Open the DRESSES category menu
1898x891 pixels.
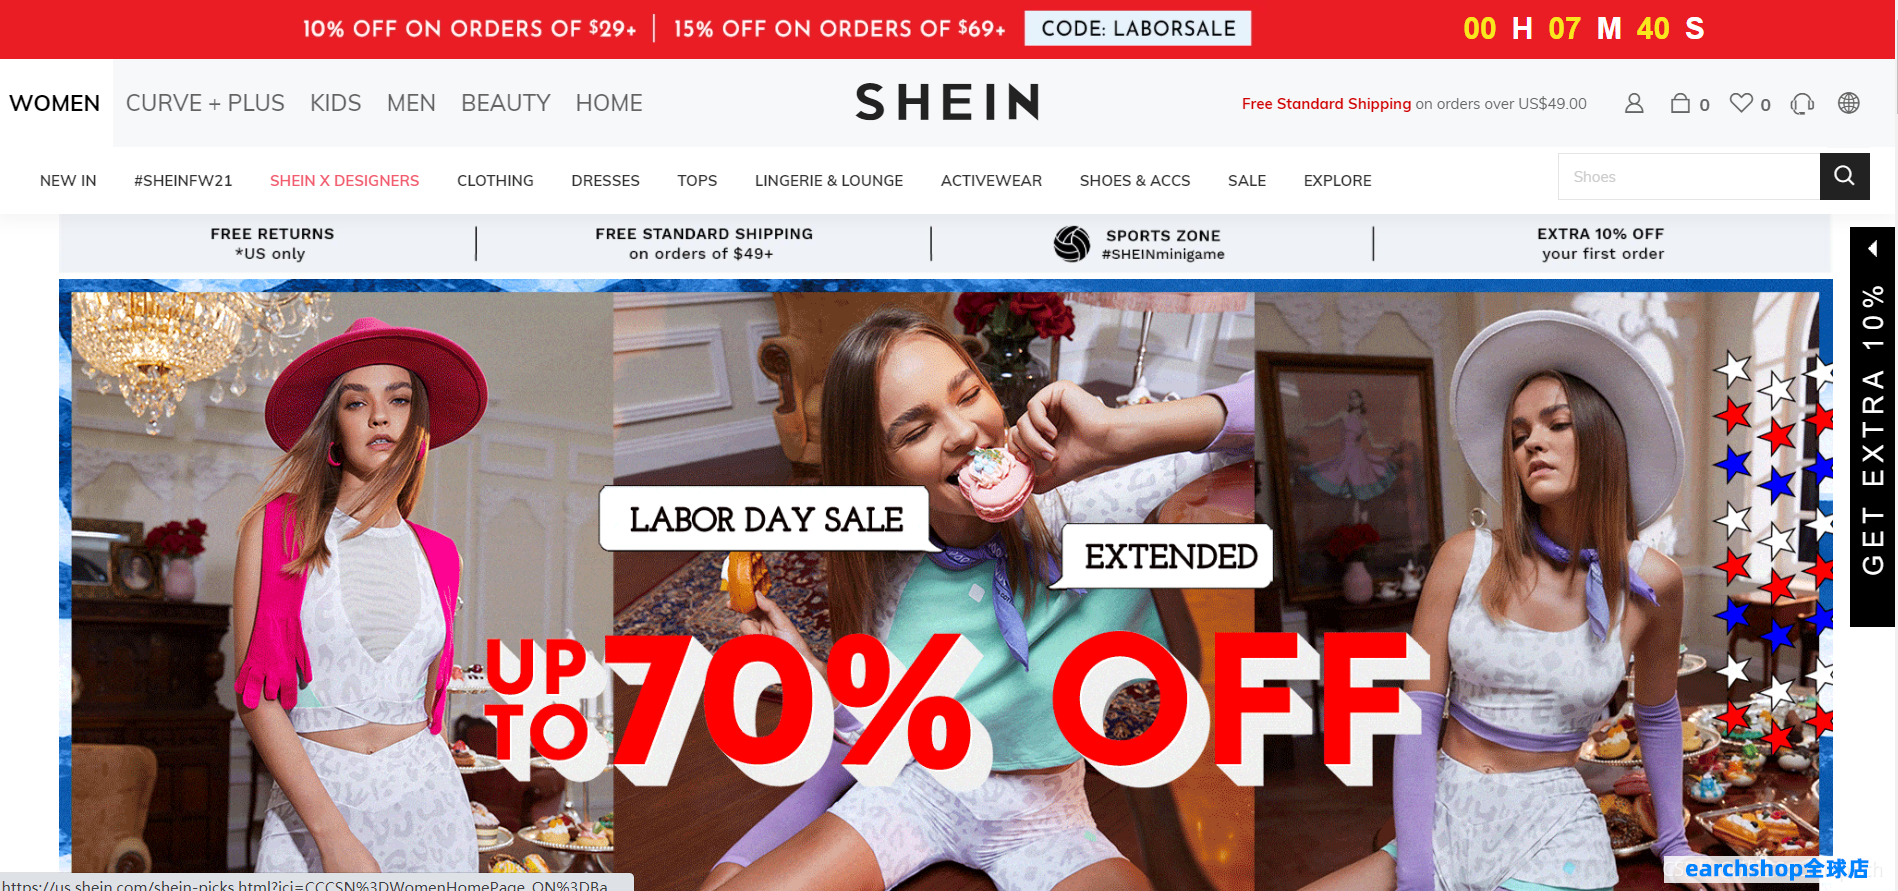click(605, 181)
